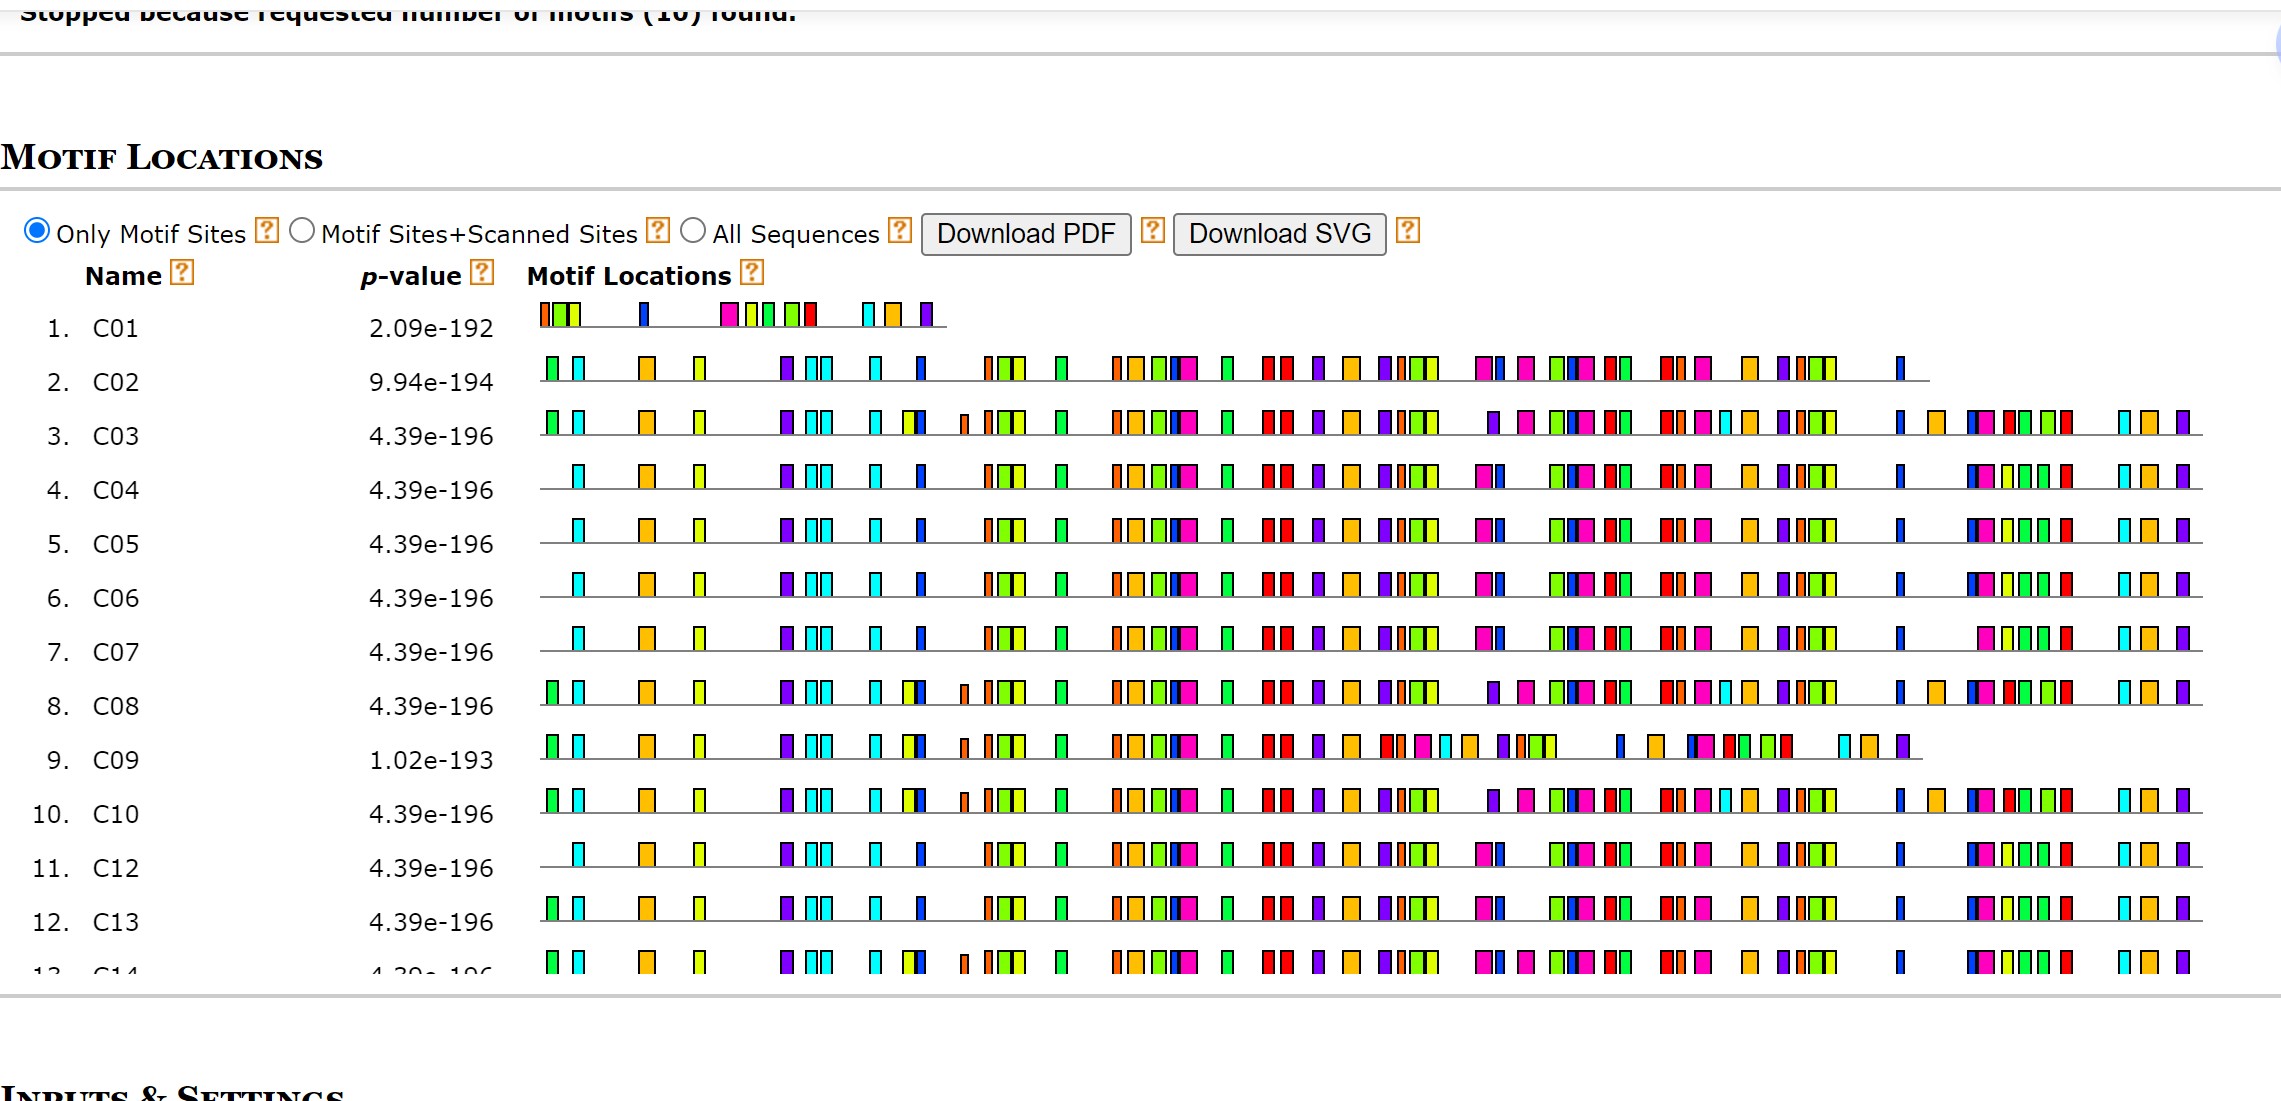Click the Download SVG button
The height and width of the screenshot is (1101, 2281).
tap(1280, 234)
